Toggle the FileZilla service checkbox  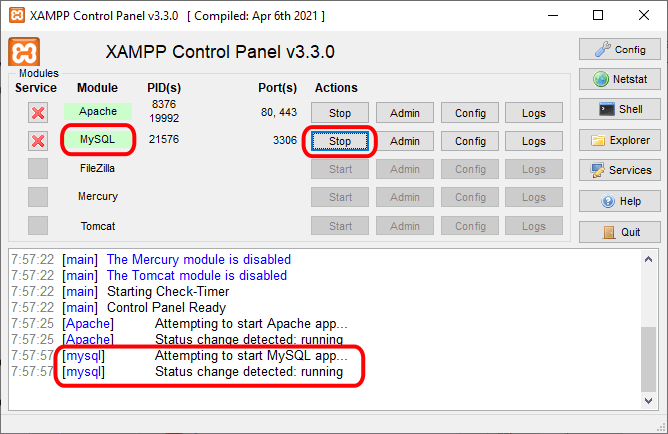point(38,169)
